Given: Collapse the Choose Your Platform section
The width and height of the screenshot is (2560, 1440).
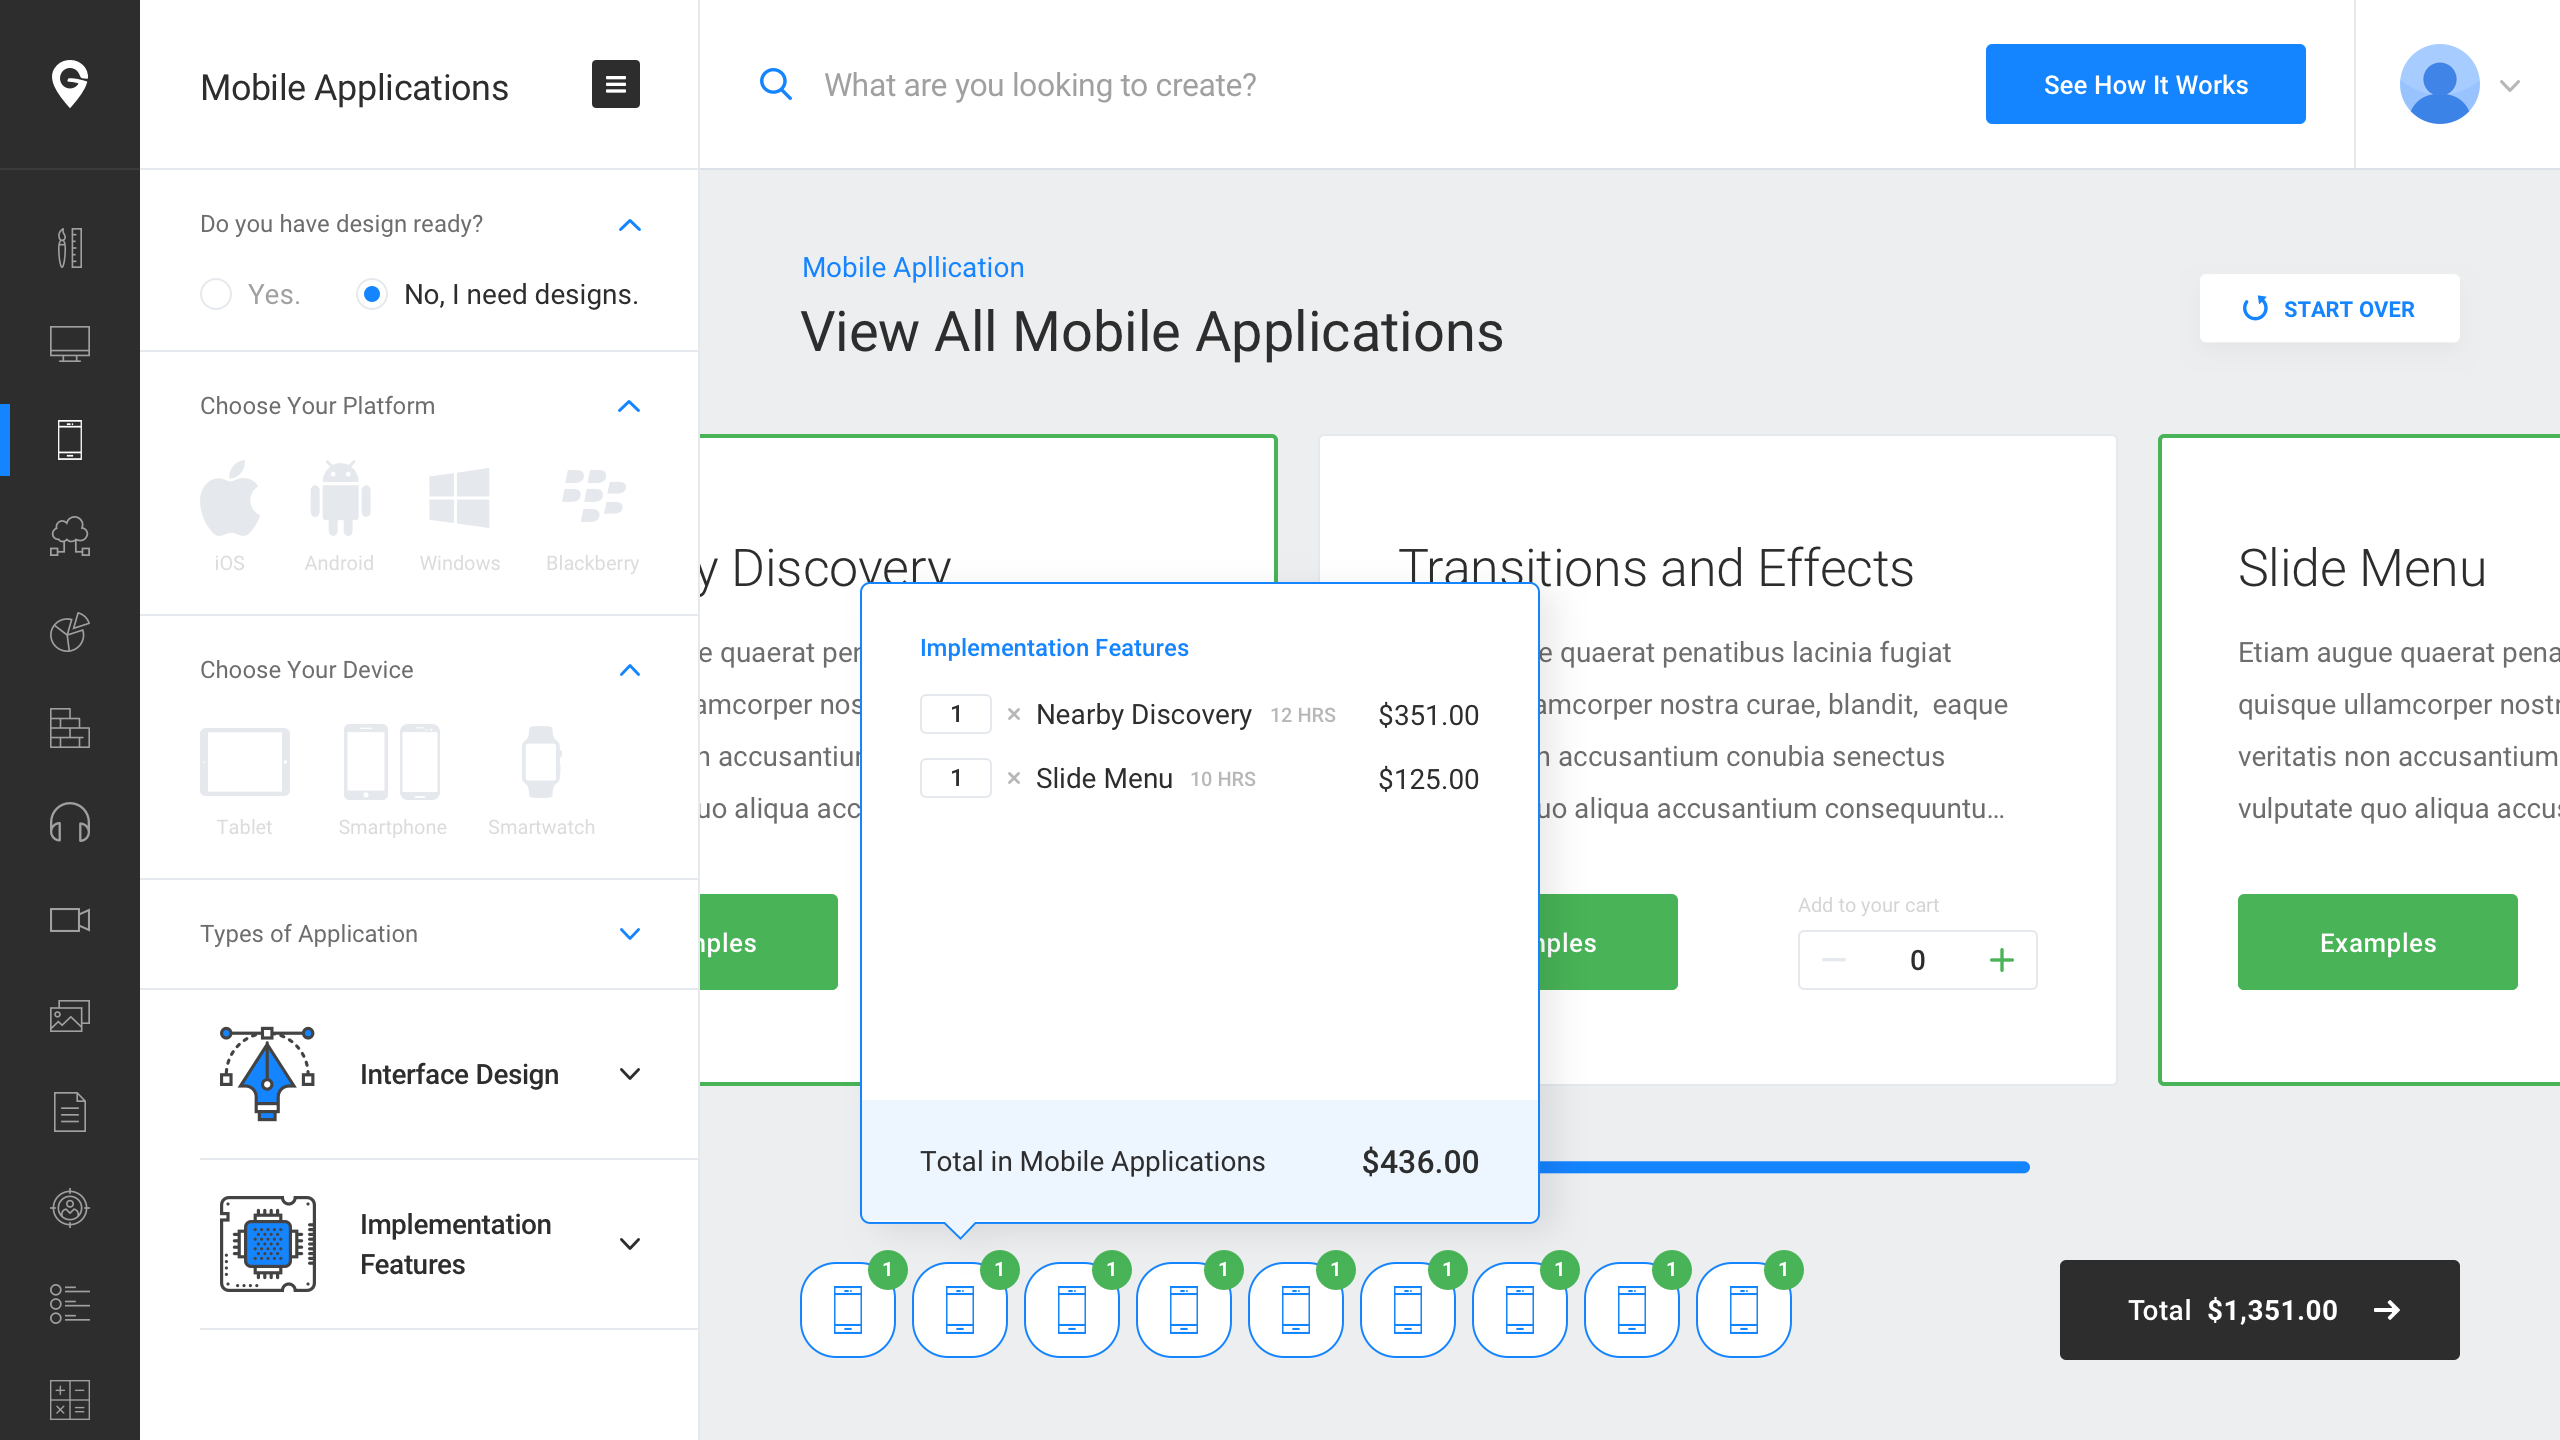Looking at the screenshot, I should (629, 406).
